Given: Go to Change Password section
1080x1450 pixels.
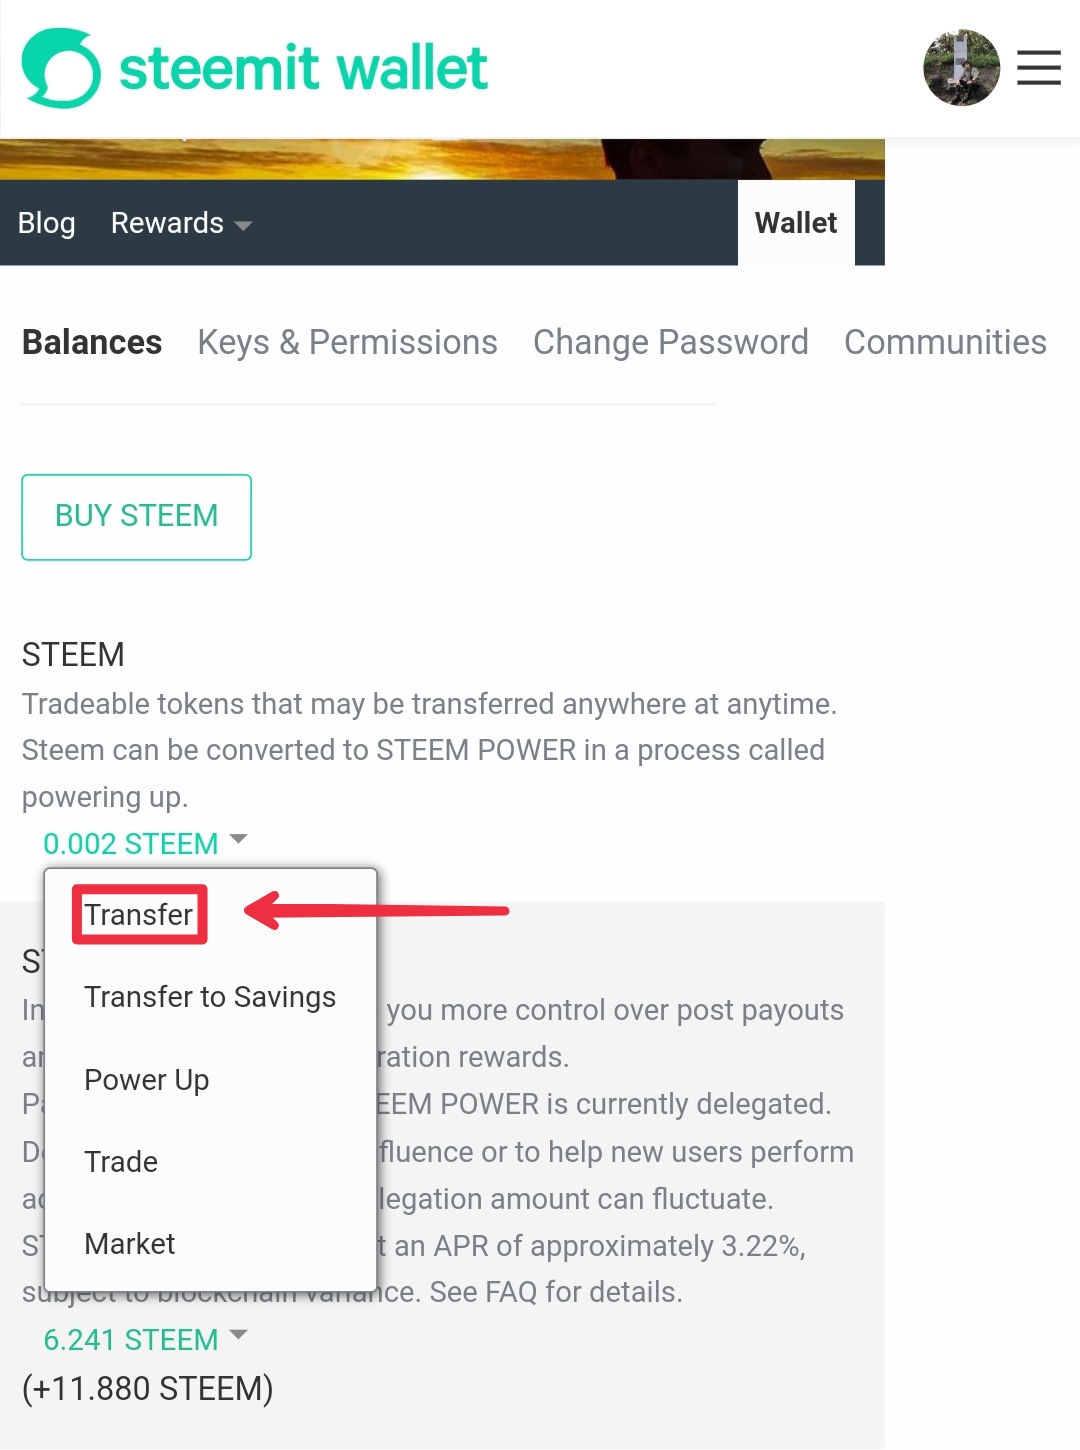Looking at the screenshot, I should click(670, 342).
